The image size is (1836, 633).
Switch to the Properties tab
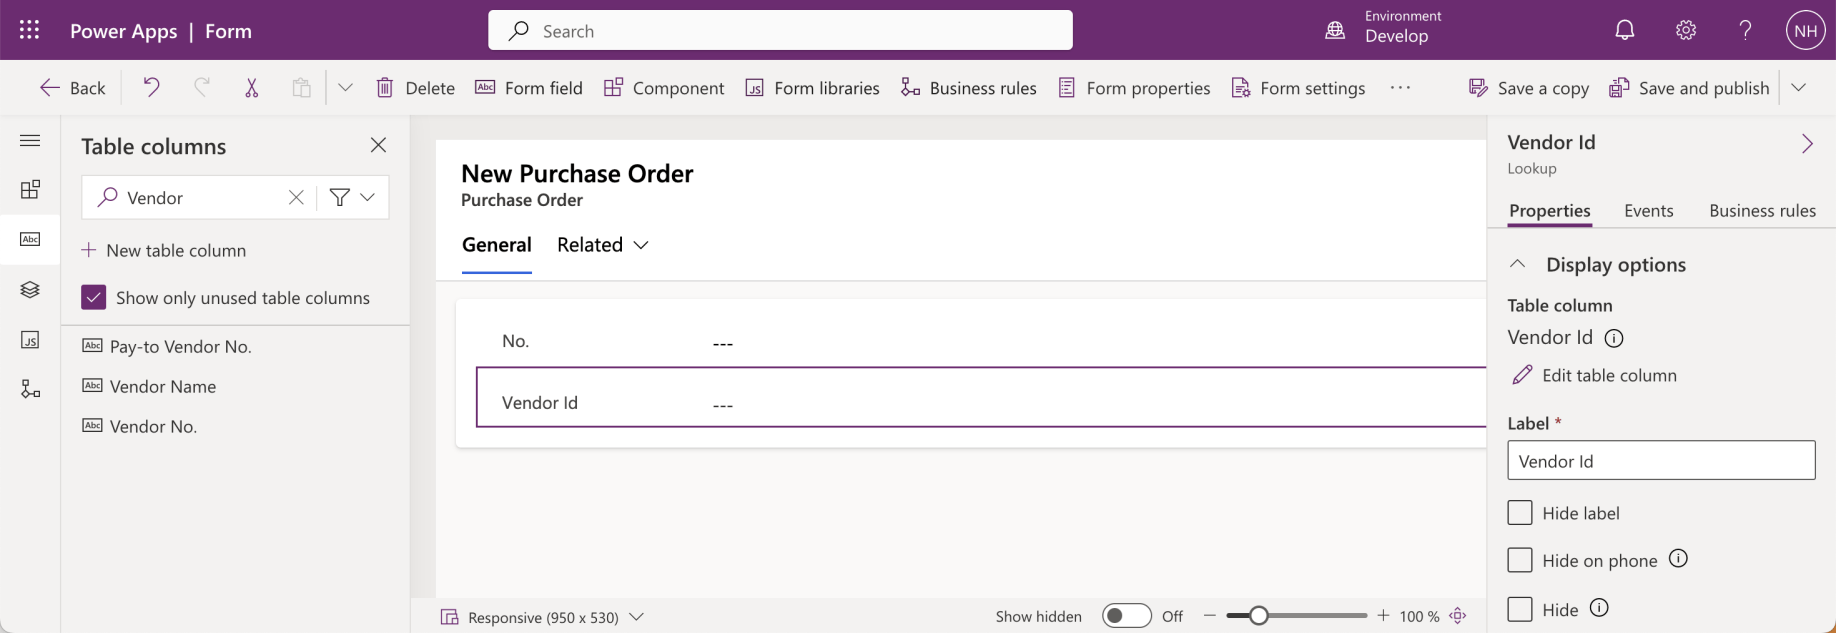1549,211
